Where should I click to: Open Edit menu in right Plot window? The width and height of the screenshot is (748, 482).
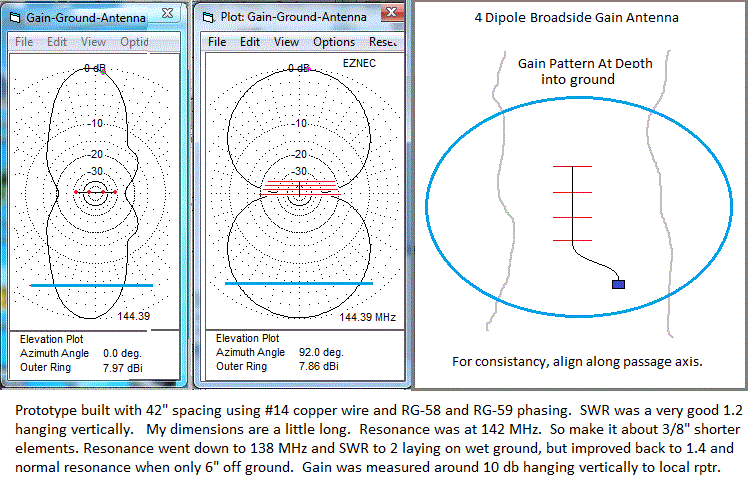pos(249,42)
